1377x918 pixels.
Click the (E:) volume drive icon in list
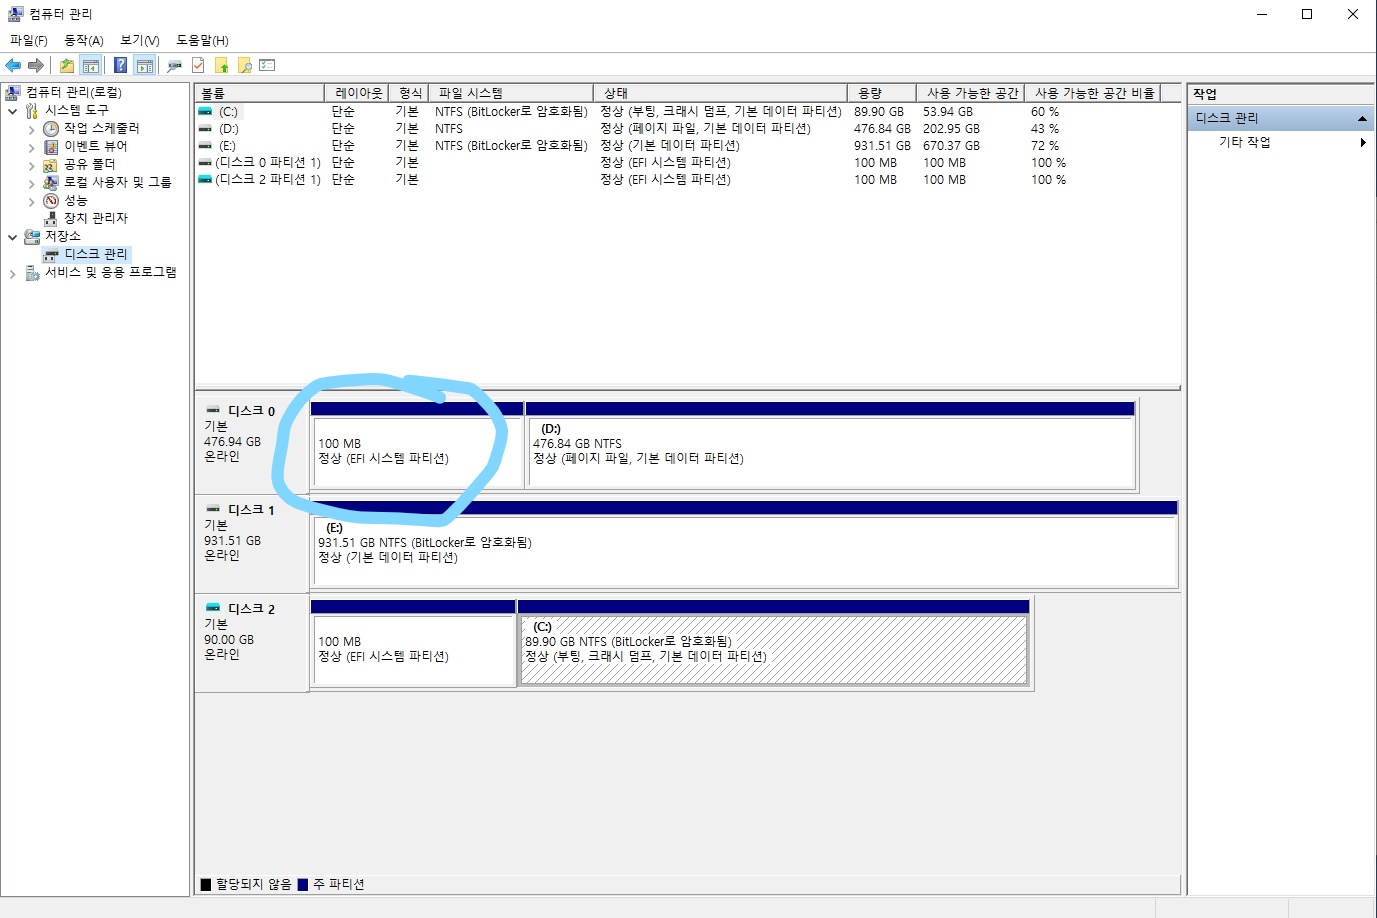tap(205, 146)
